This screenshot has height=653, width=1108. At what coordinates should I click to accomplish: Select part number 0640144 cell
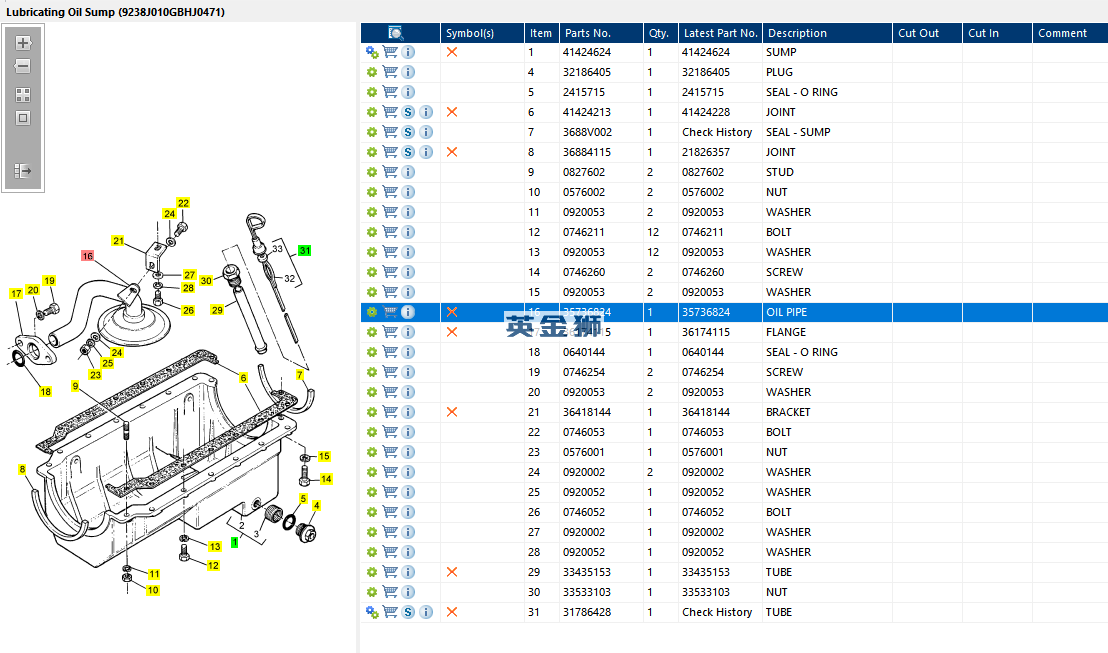point(584,352)
